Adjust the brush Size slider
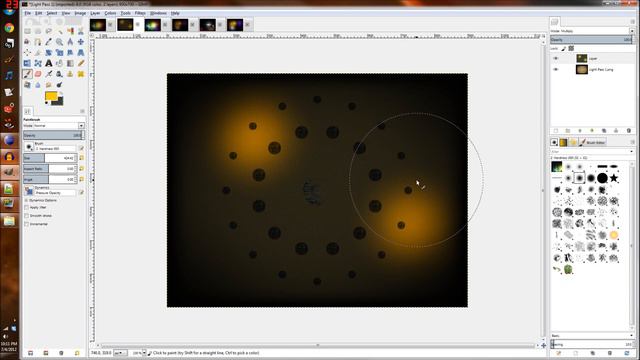This screenshot has width=640, height=360. click(x=49, y=158)
